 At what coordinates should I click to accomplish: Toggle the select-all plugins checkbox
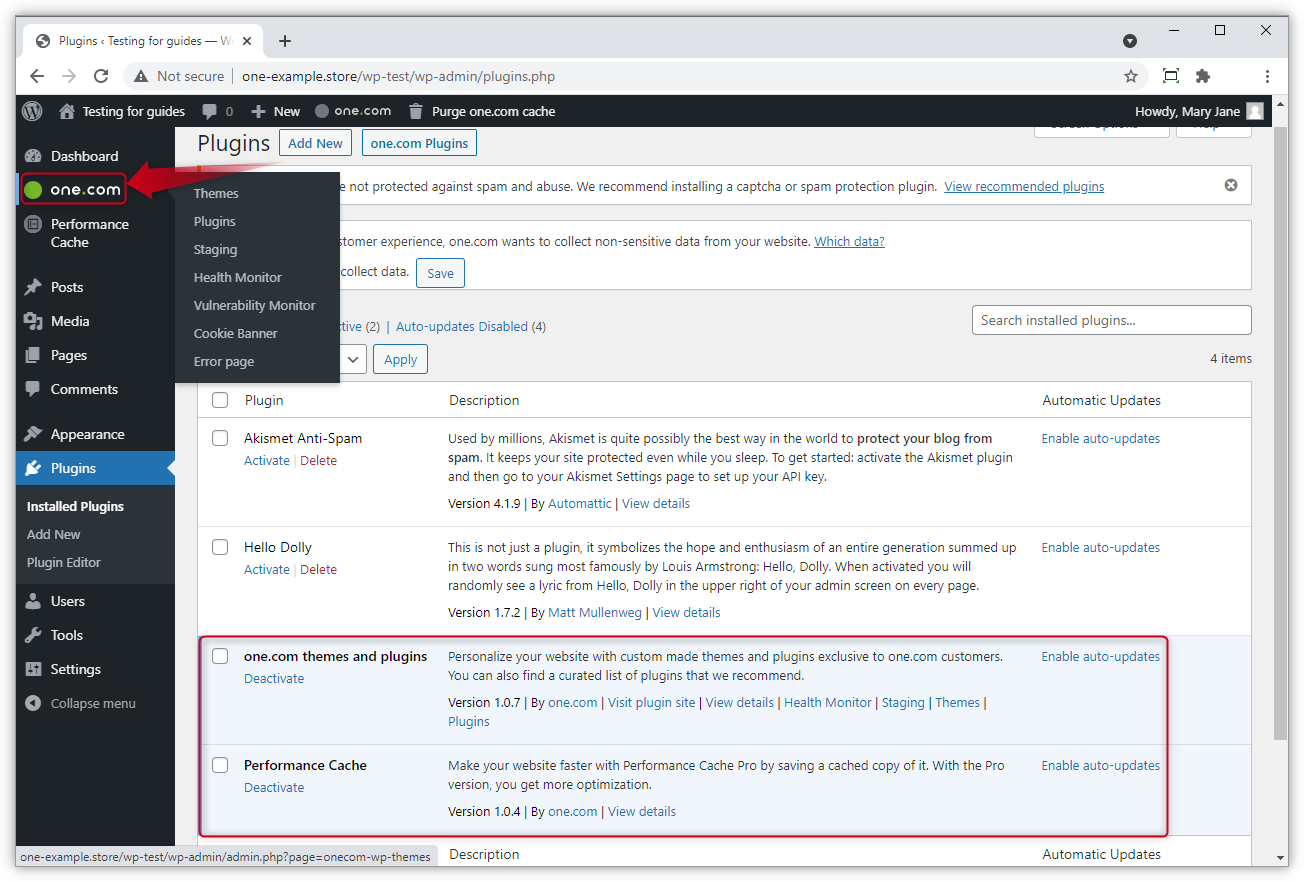pos(220,399)
